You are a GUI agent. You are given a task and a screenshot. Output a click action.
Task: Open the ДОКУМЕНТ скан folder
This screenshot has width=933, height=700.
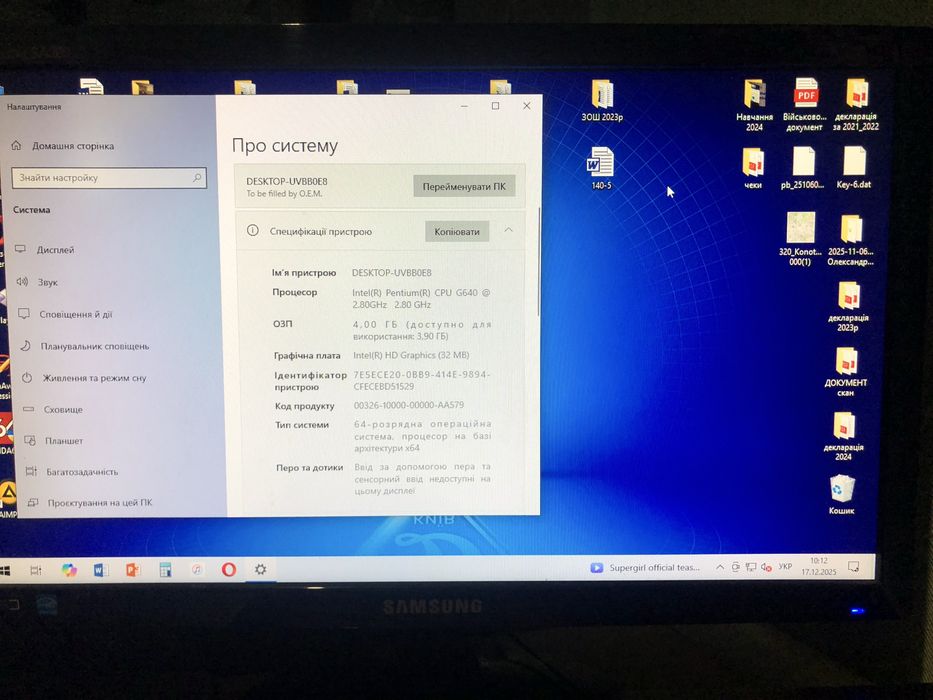846,371
